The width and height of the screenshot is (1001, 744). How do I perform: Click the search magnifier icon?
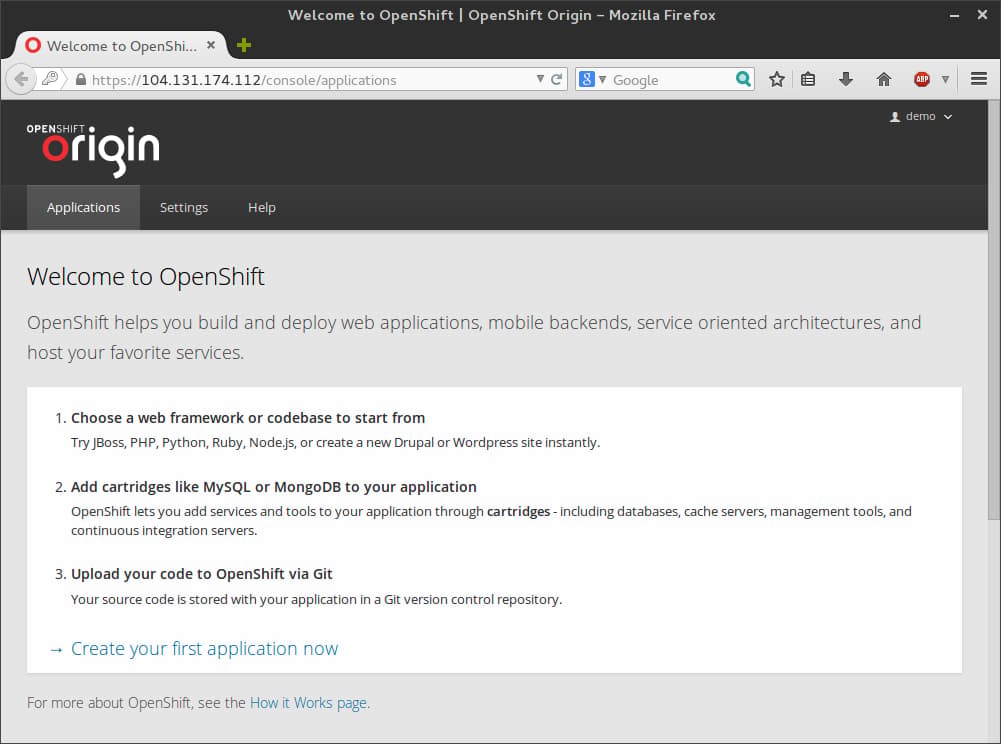(x=743, y=79)
